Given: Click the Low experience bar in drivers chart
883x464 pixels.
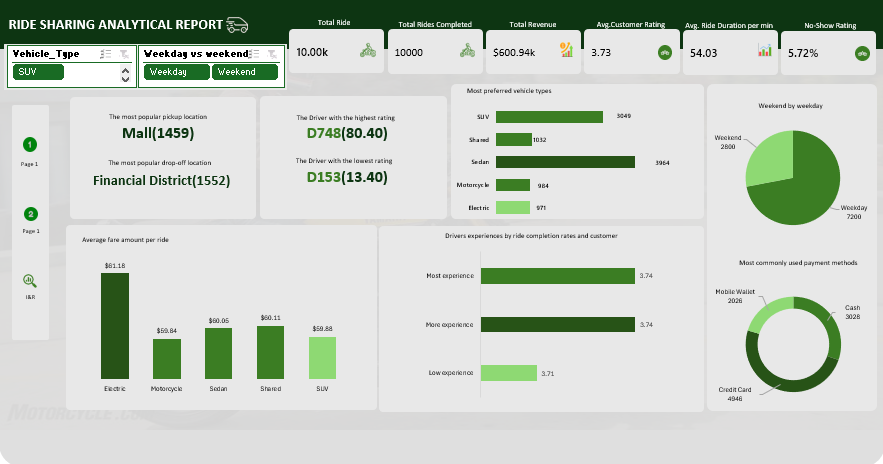Looking at the screenshot, I should tap(509, 373).
